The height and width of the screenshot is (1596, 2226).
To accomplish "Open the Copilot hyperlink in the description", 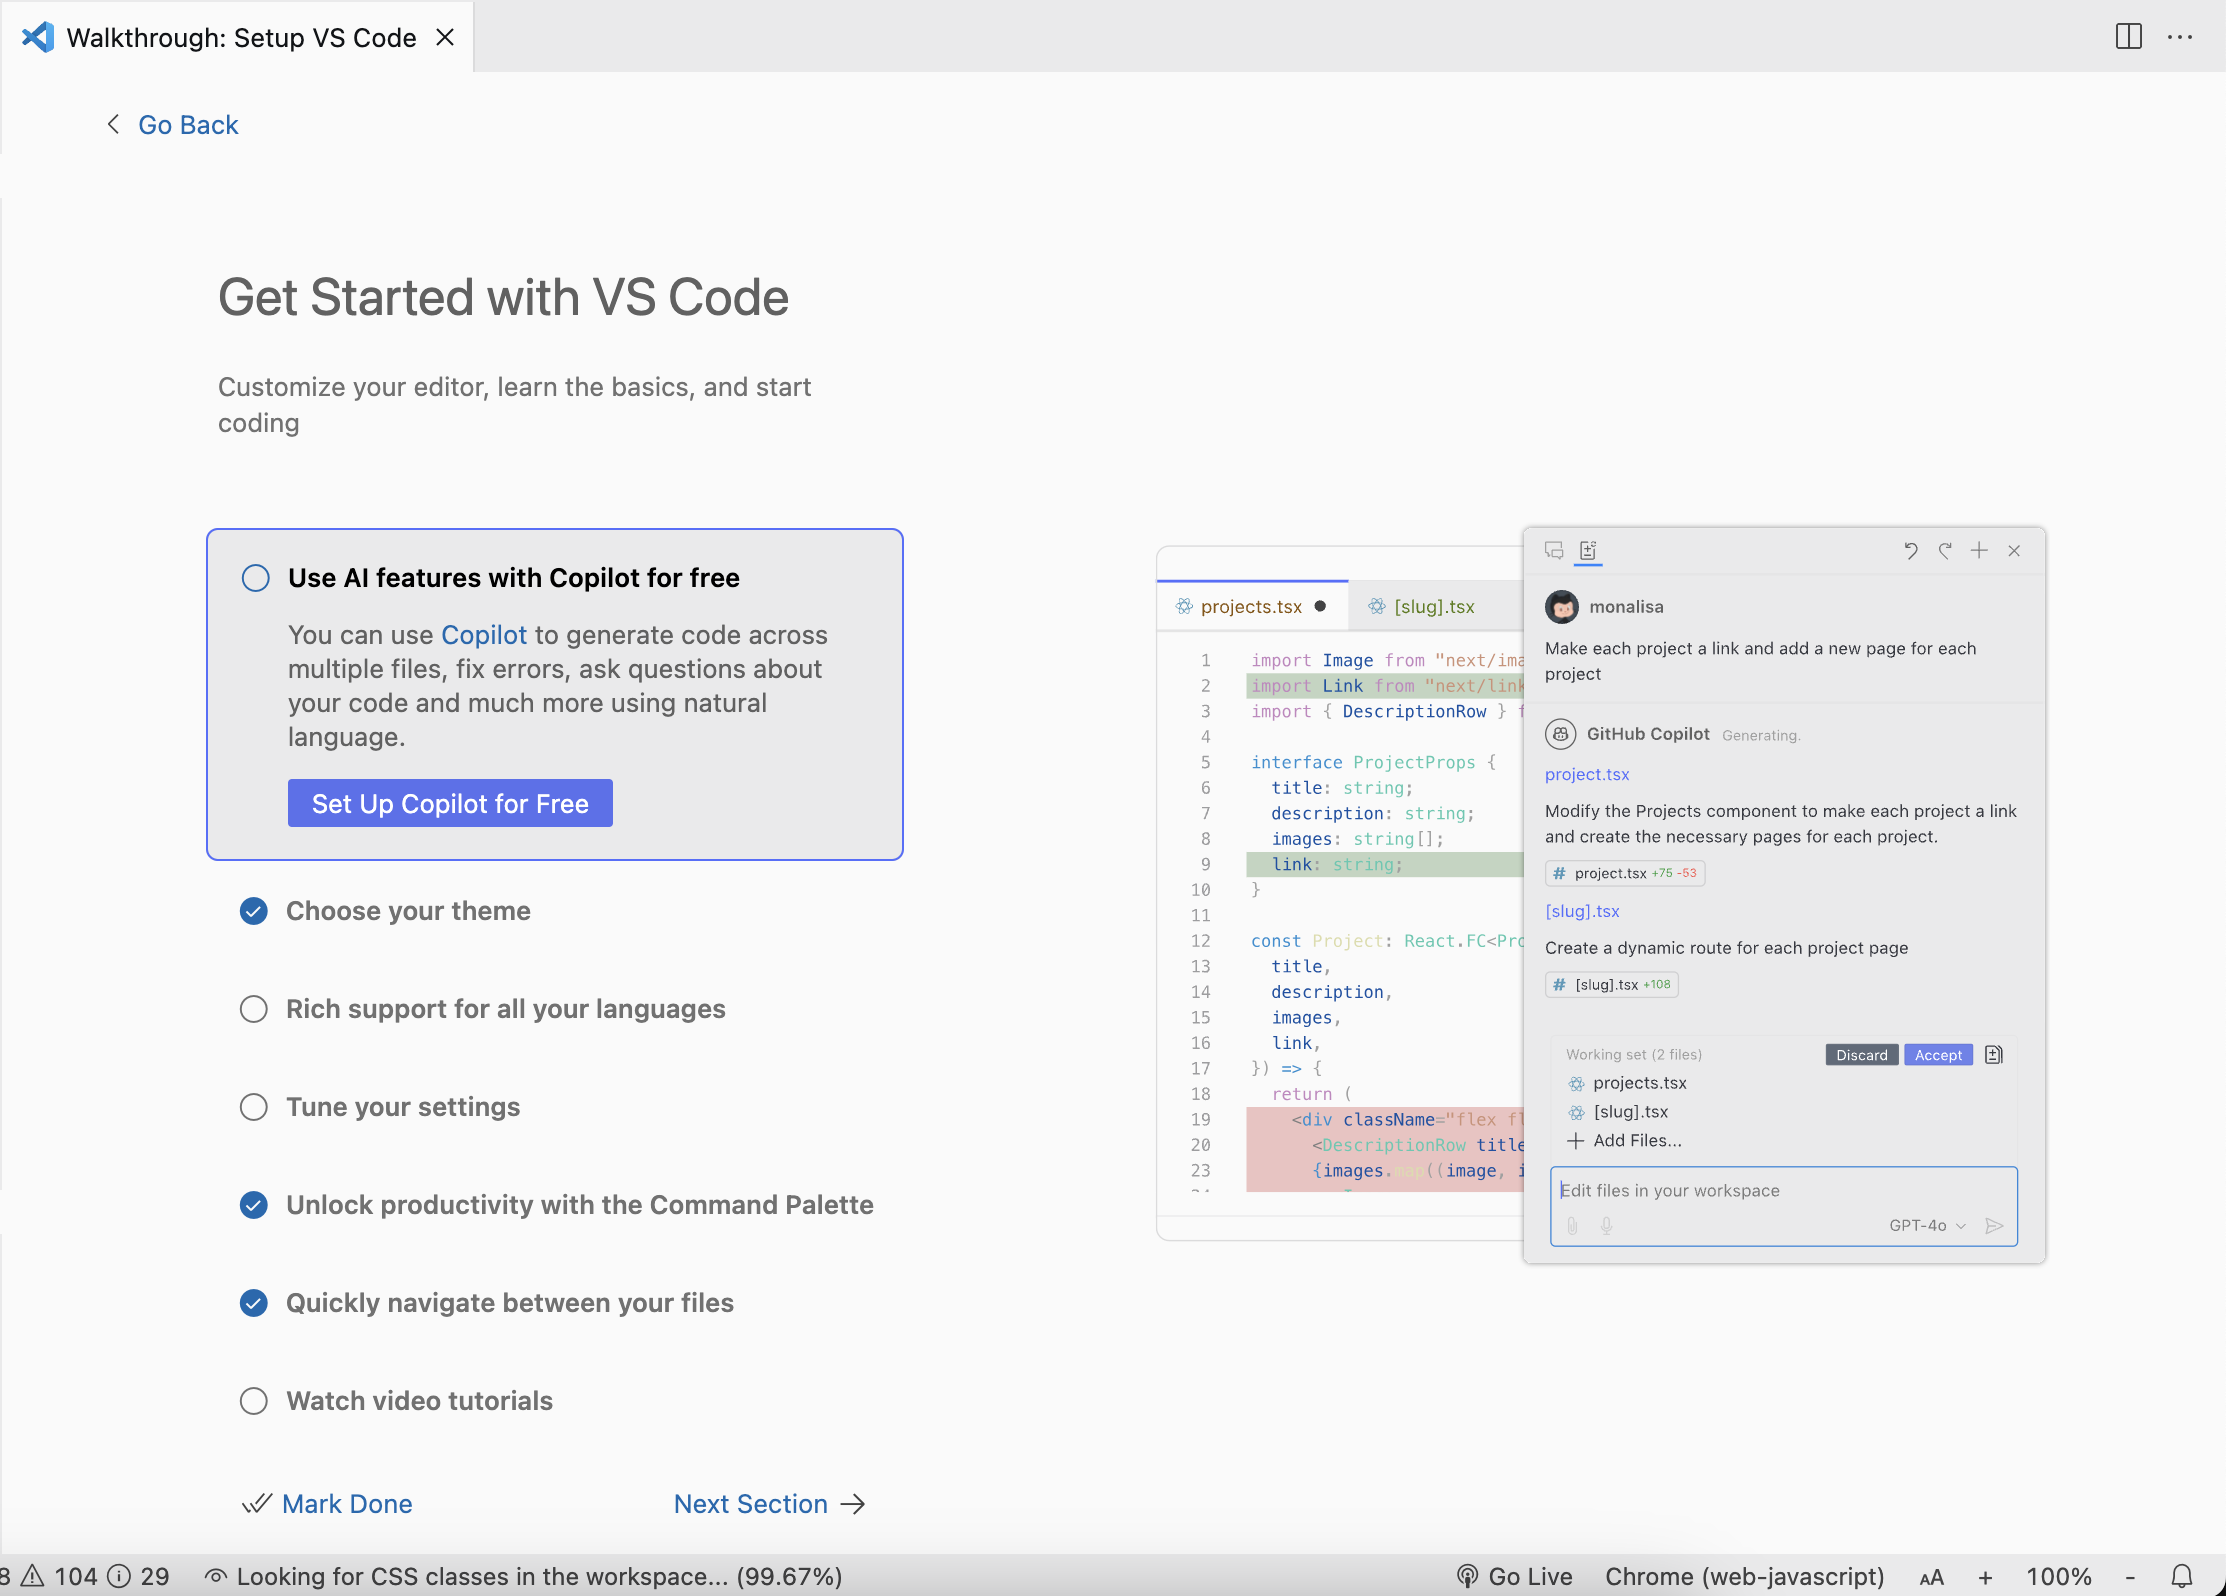I will tap(484, 635).
